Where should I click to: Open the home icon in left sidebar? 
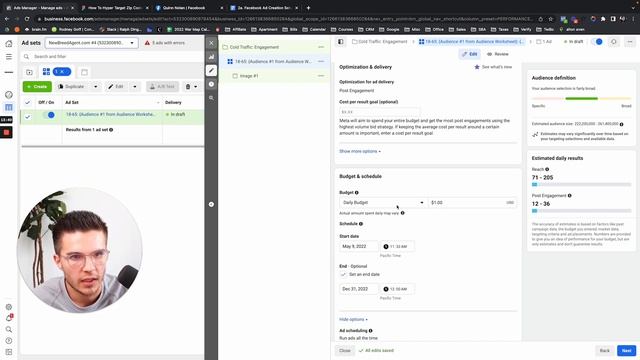click(x=9, y=44)
